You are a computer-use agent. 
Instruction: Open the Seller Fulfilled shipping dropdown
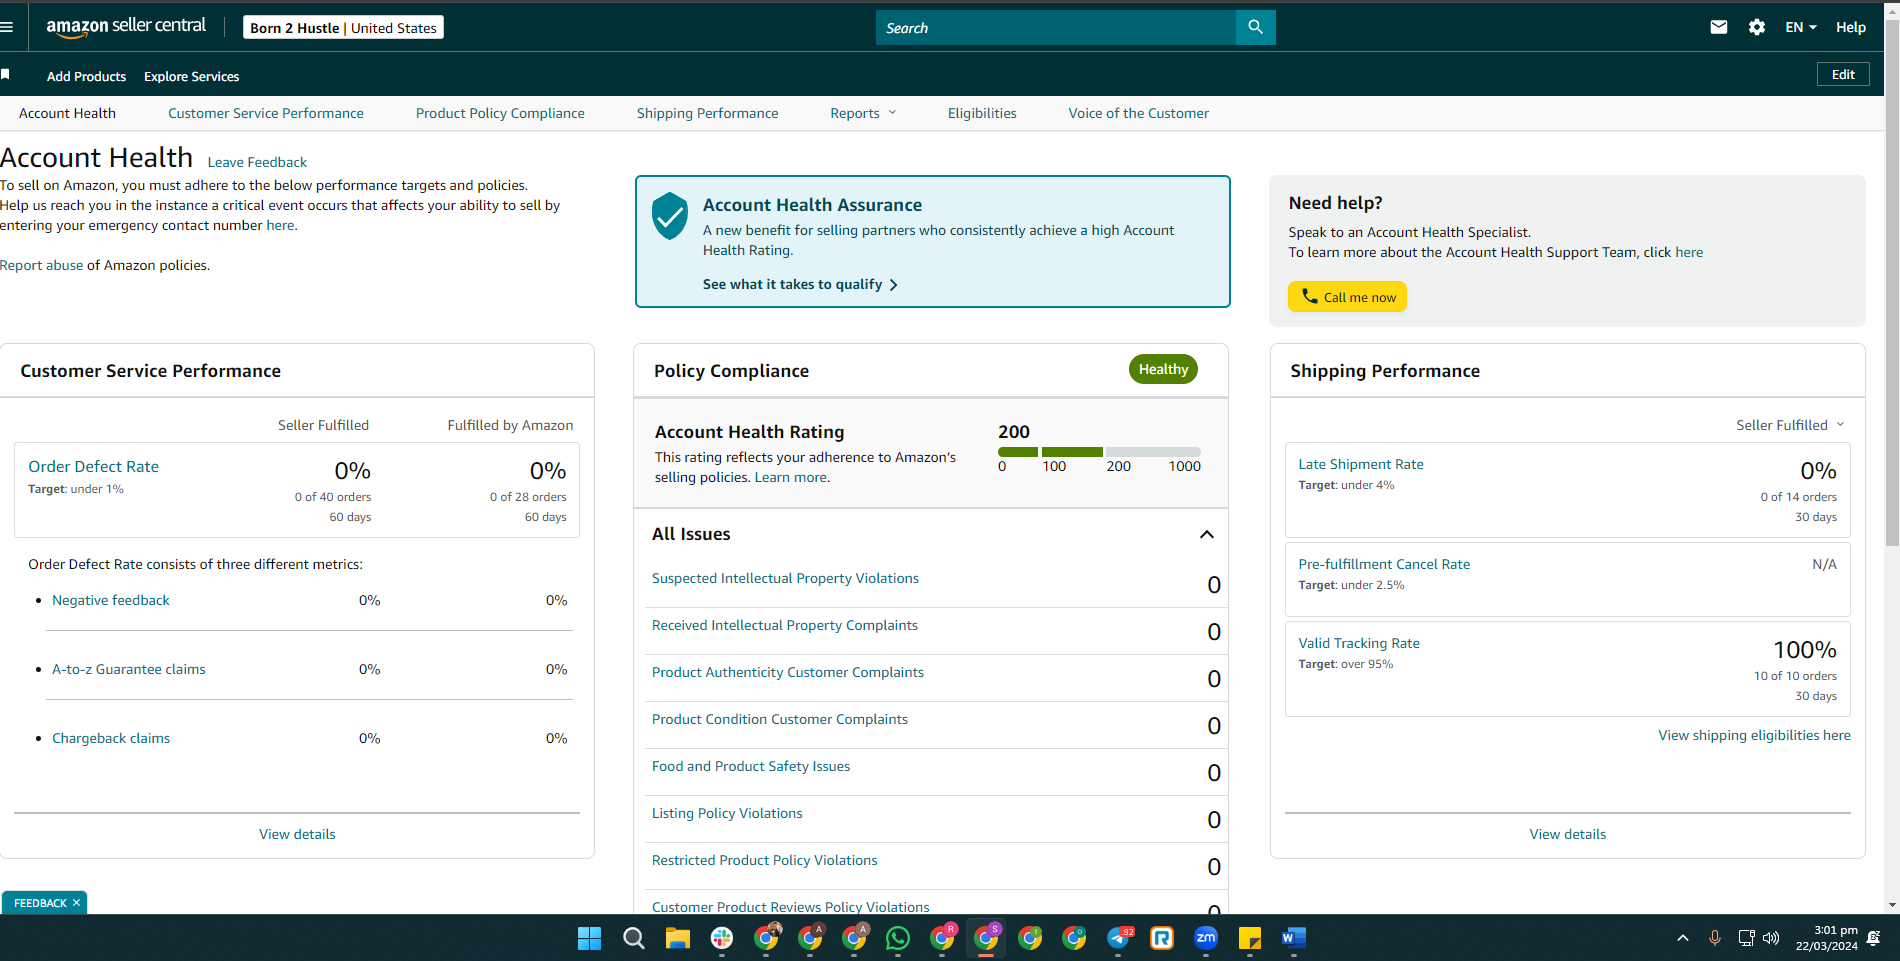pos(1790,425)
